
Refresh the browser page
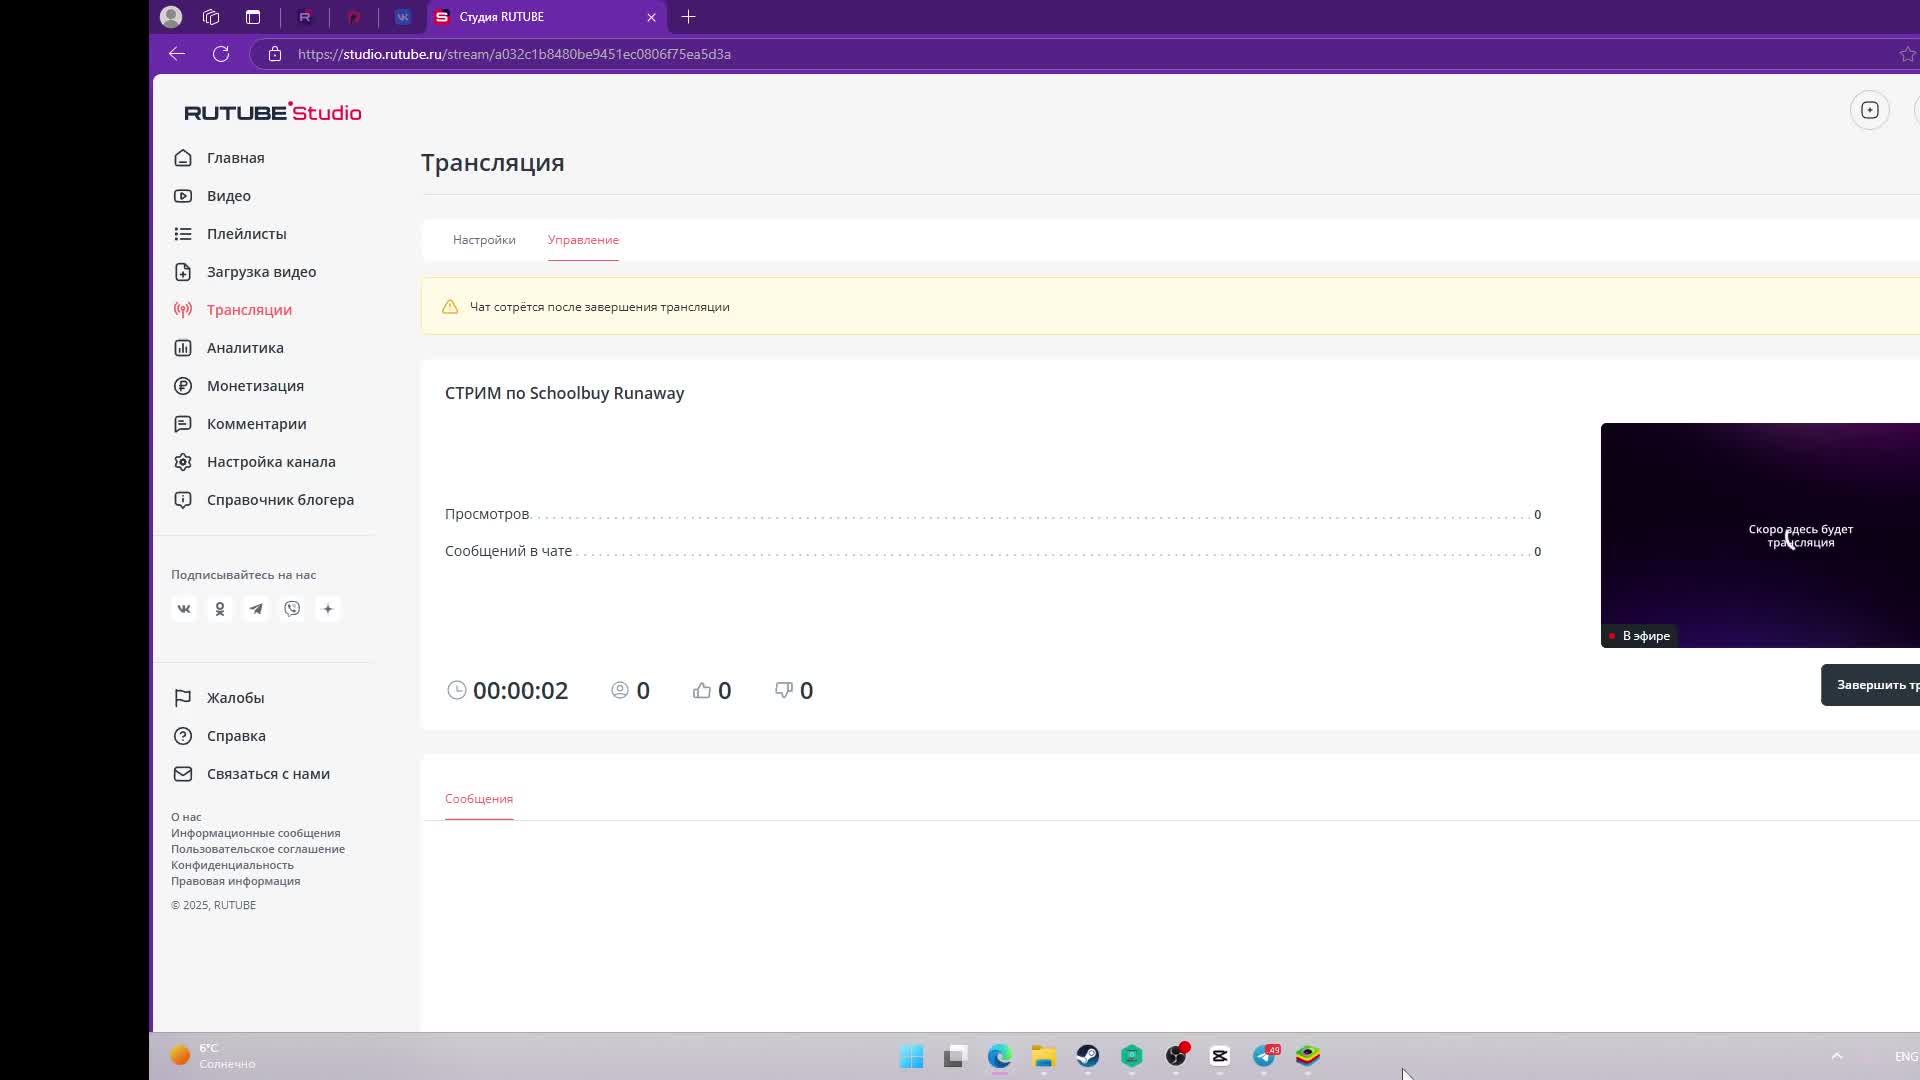tap(221, 54)
